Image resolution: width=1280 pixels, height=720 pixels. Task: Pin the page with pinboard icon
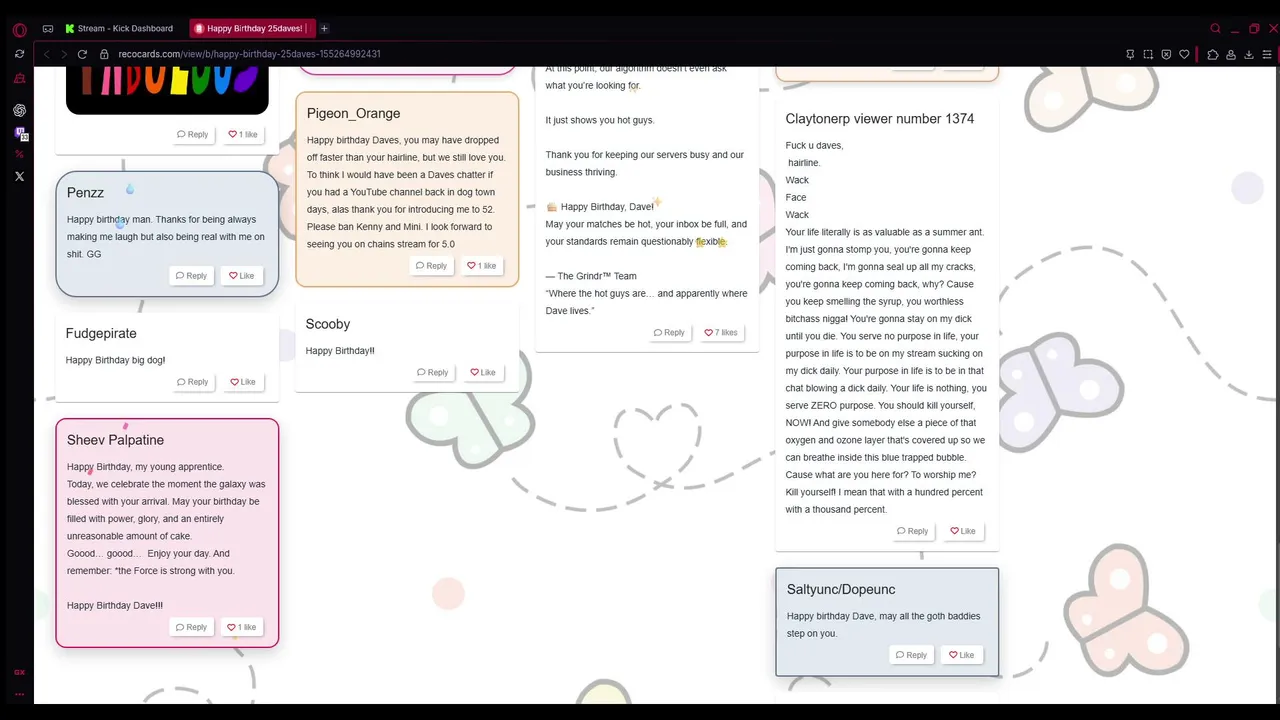point(1130,54)
